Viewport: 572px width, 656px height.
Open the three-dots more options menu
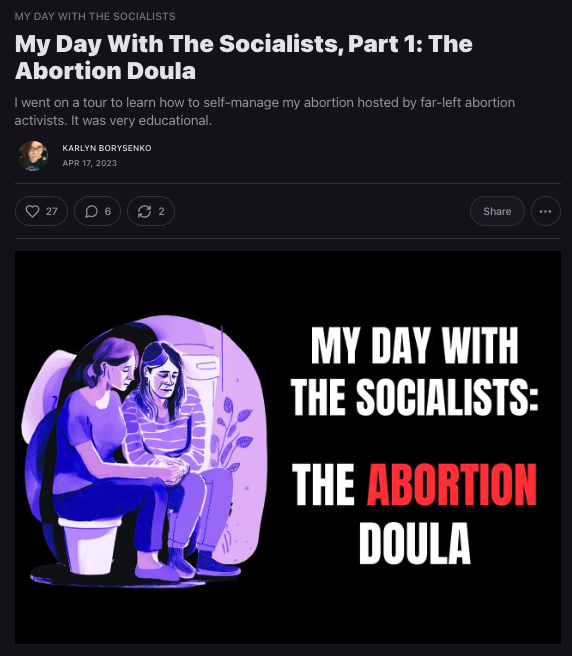point(546,211)
